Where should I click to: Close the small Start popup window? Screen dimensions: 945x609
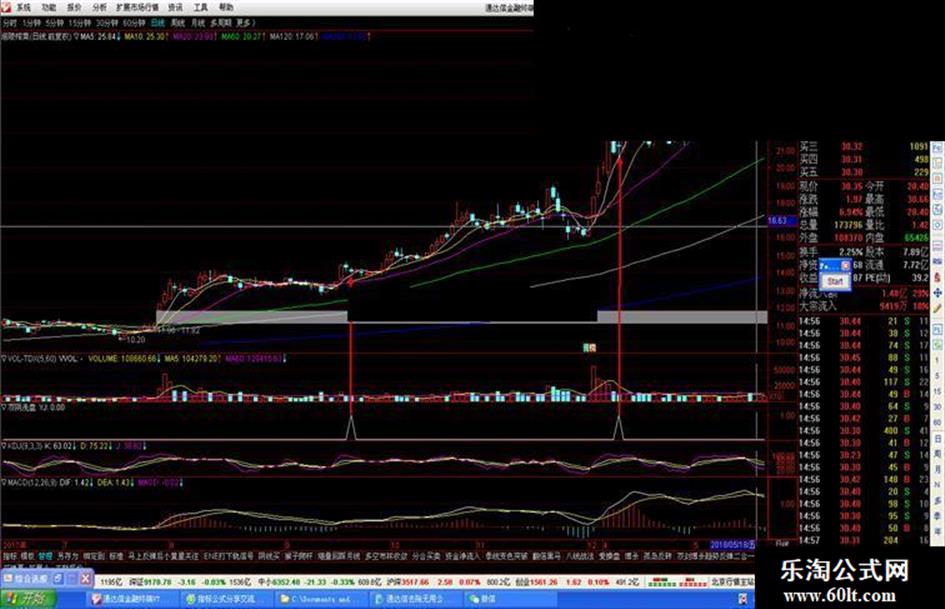[845, 265]
